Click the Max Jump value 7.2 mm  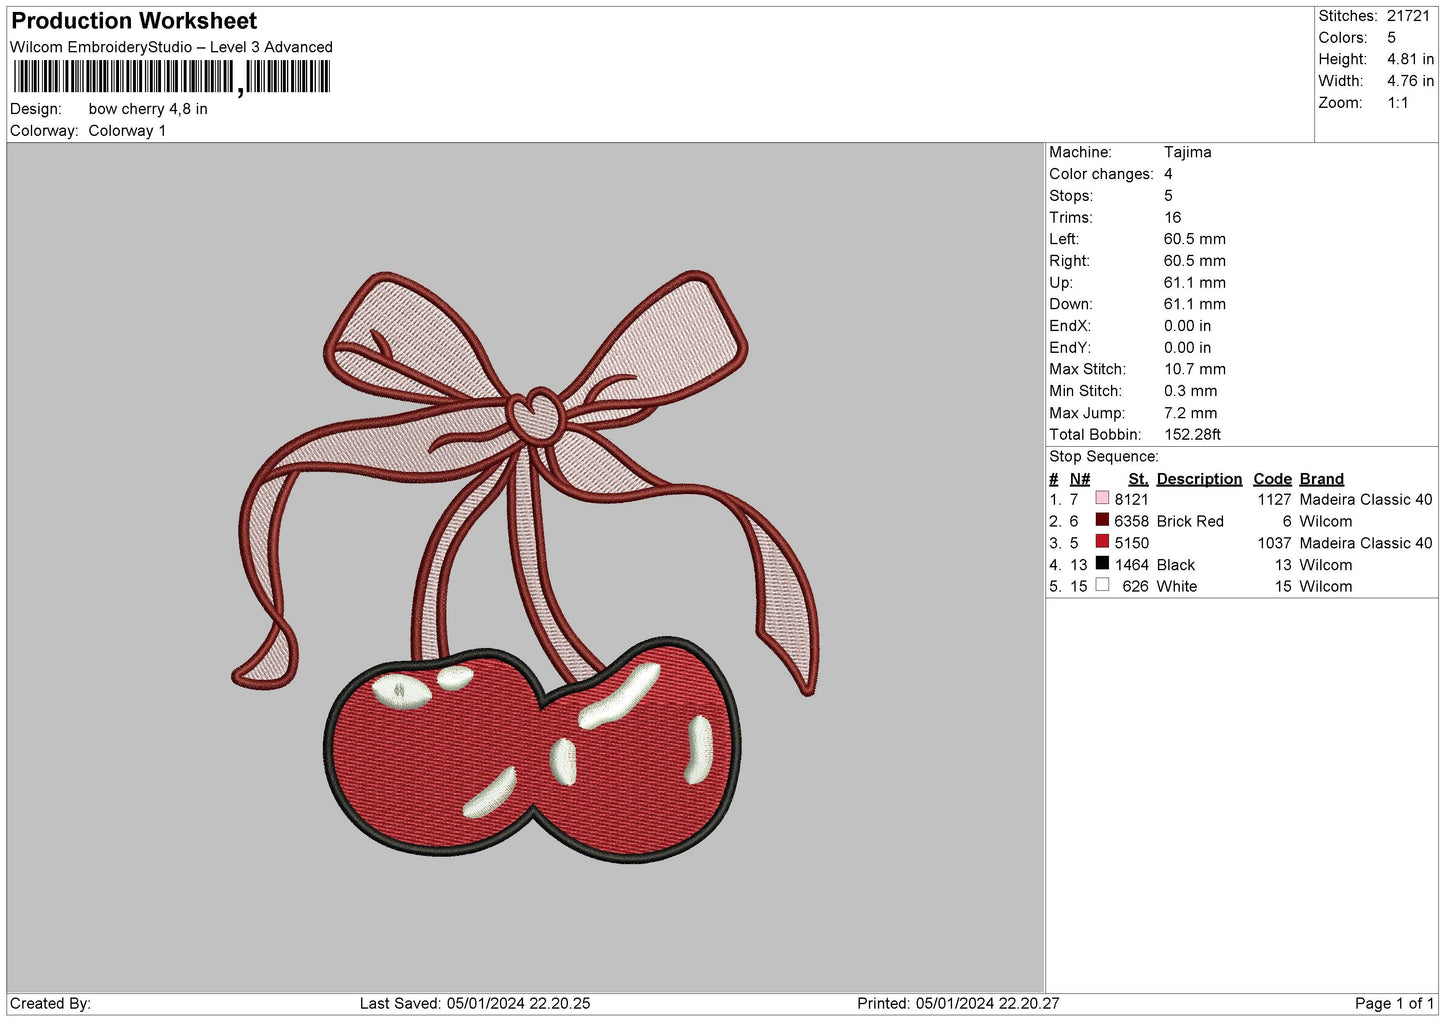[x=1191, y=413]
